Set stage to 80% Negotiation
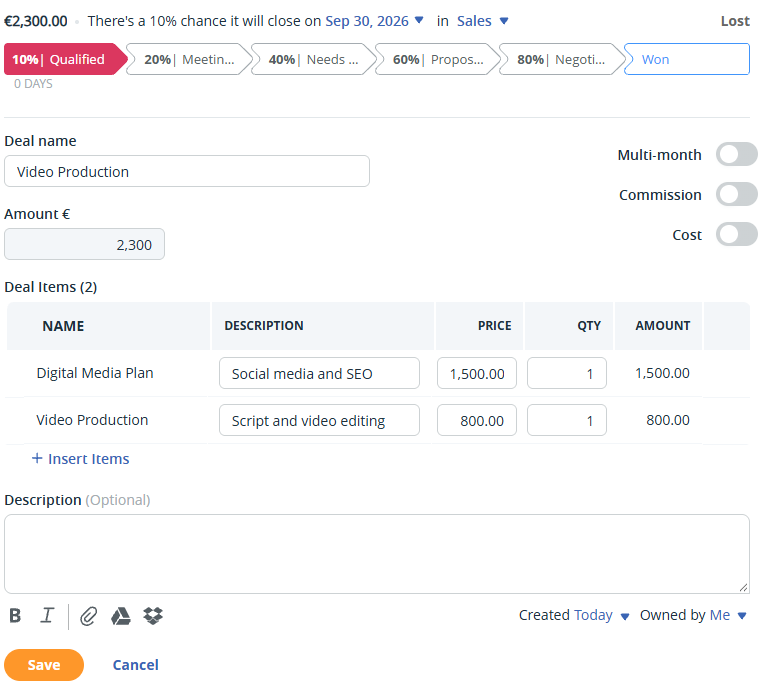 (x=562, y=59)
